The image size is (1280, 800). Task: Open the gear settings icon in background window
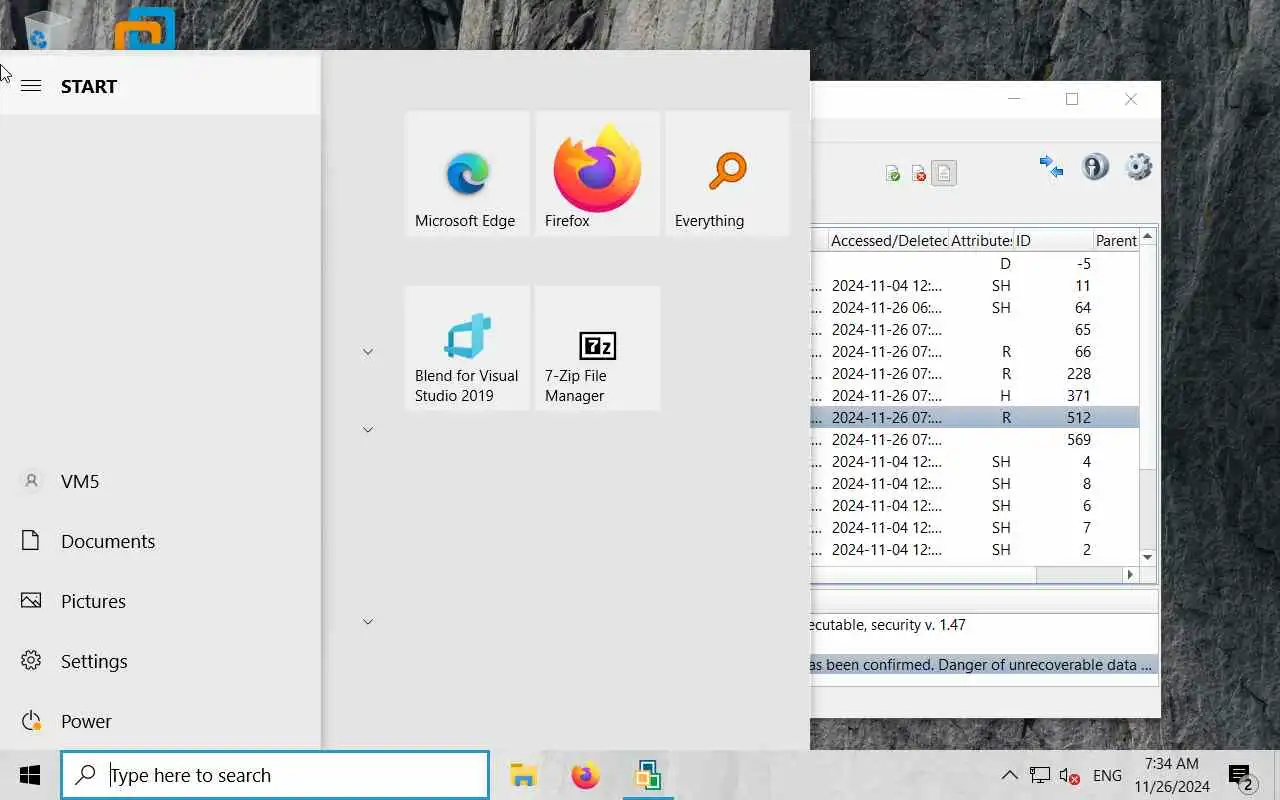pyautogui.click(x=1139, y=166)
